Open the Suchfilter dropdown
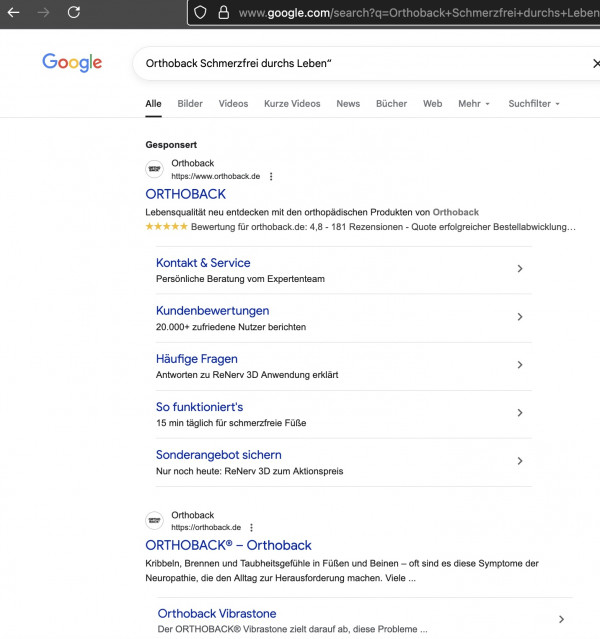The image size is (600, 639). 534,104
